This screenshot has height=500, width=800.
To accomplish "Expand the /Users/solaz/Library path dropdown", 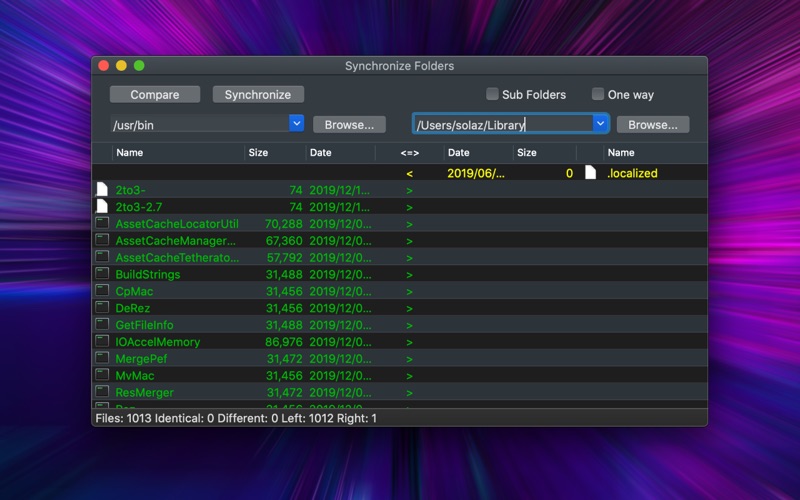I will pos(600,123).
